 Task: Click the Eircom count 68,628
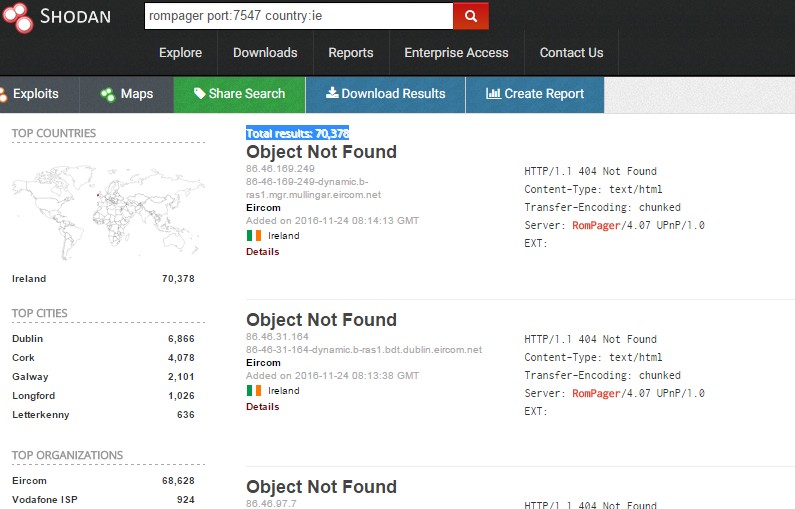coord(178,481)
